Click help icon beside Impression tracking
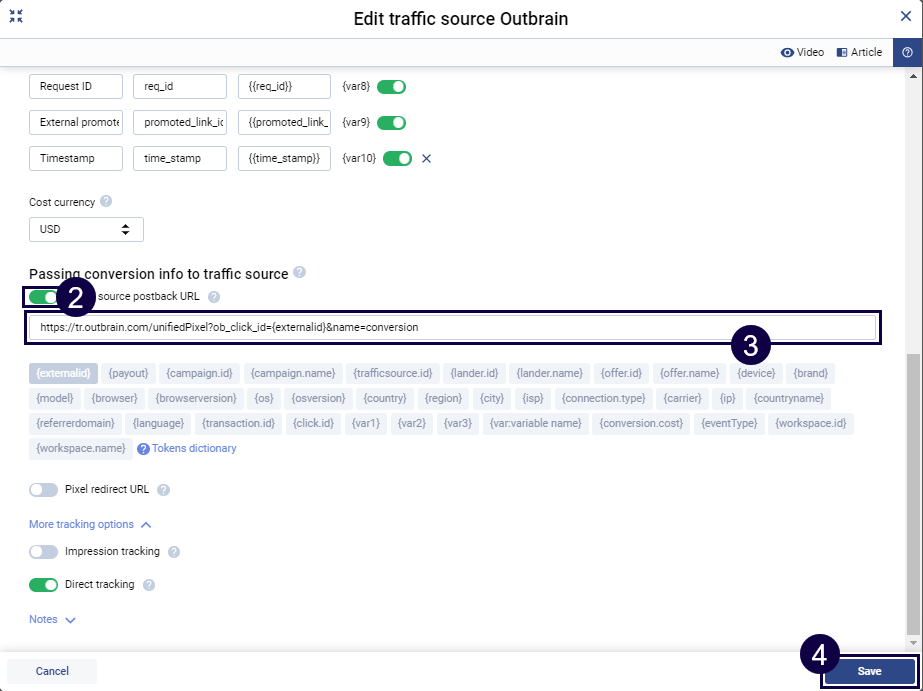Viewport: 923px width, 691px height. [174, 552]
